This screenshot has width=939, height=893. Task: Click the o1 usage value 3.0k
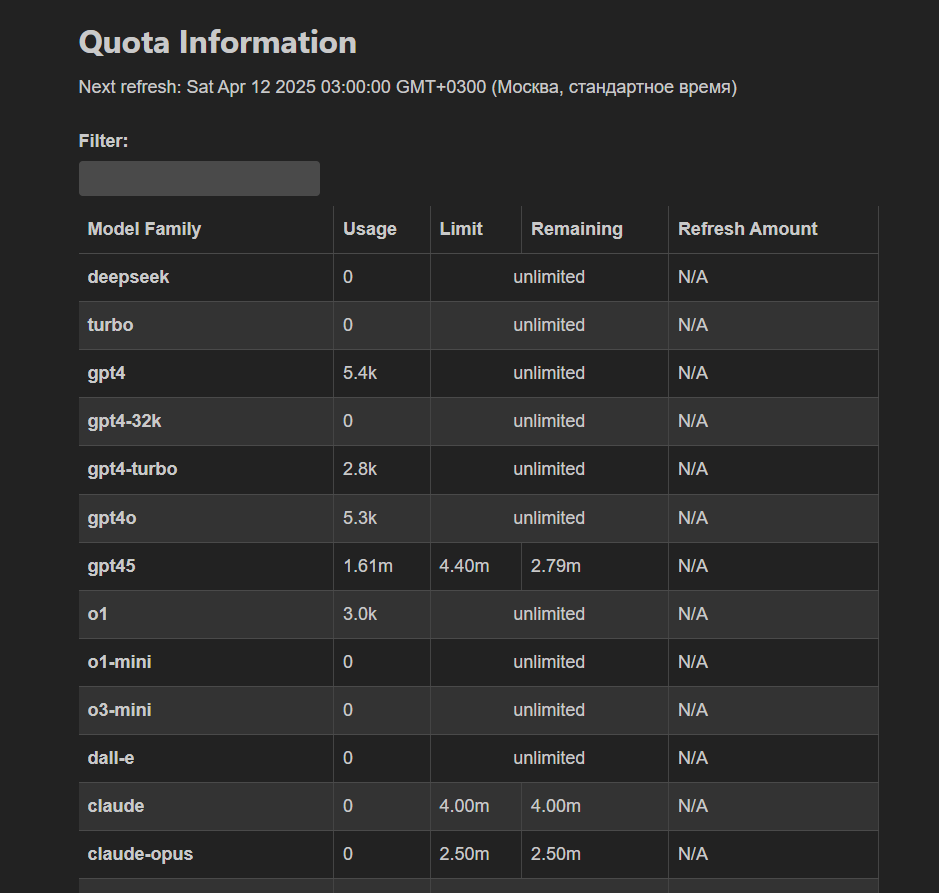click(360, 614)
